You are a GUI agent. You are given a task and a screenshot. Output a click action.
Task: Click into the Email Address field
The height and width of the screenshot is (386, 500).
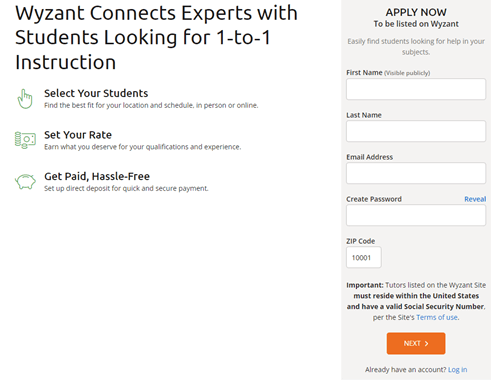pyautogui.click(x=416, y=173)
